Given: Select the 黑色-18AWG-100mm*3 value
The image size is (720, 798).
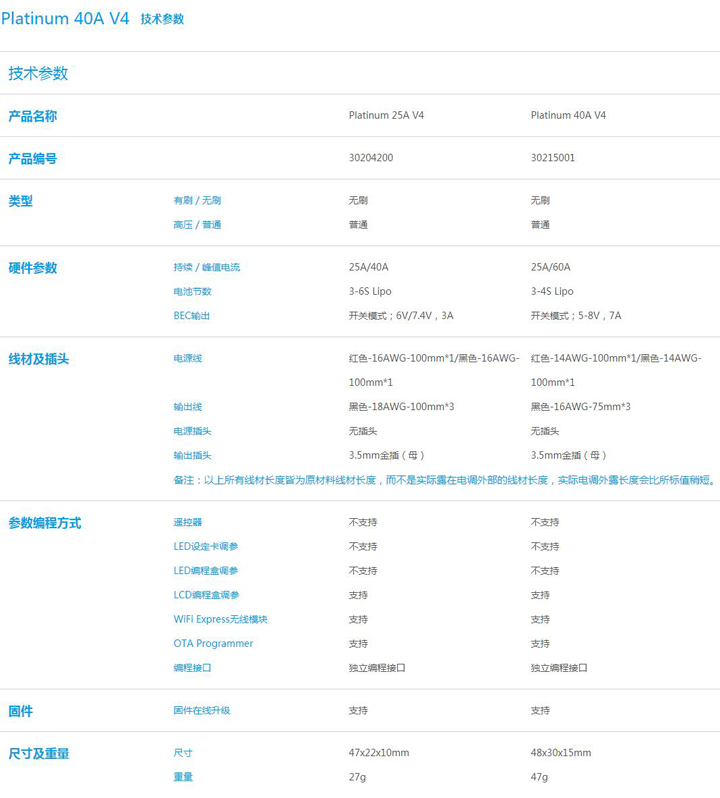Looking at the screenshot, I should click(401, 407).
